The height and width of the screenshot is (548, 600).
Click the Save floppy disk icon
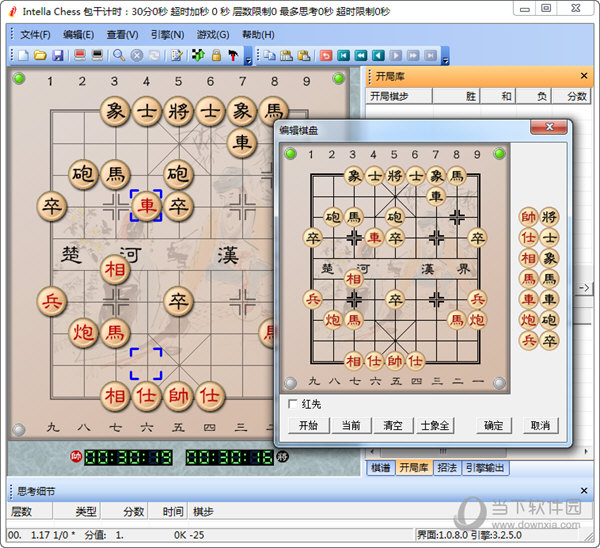[x=58, y=55]
